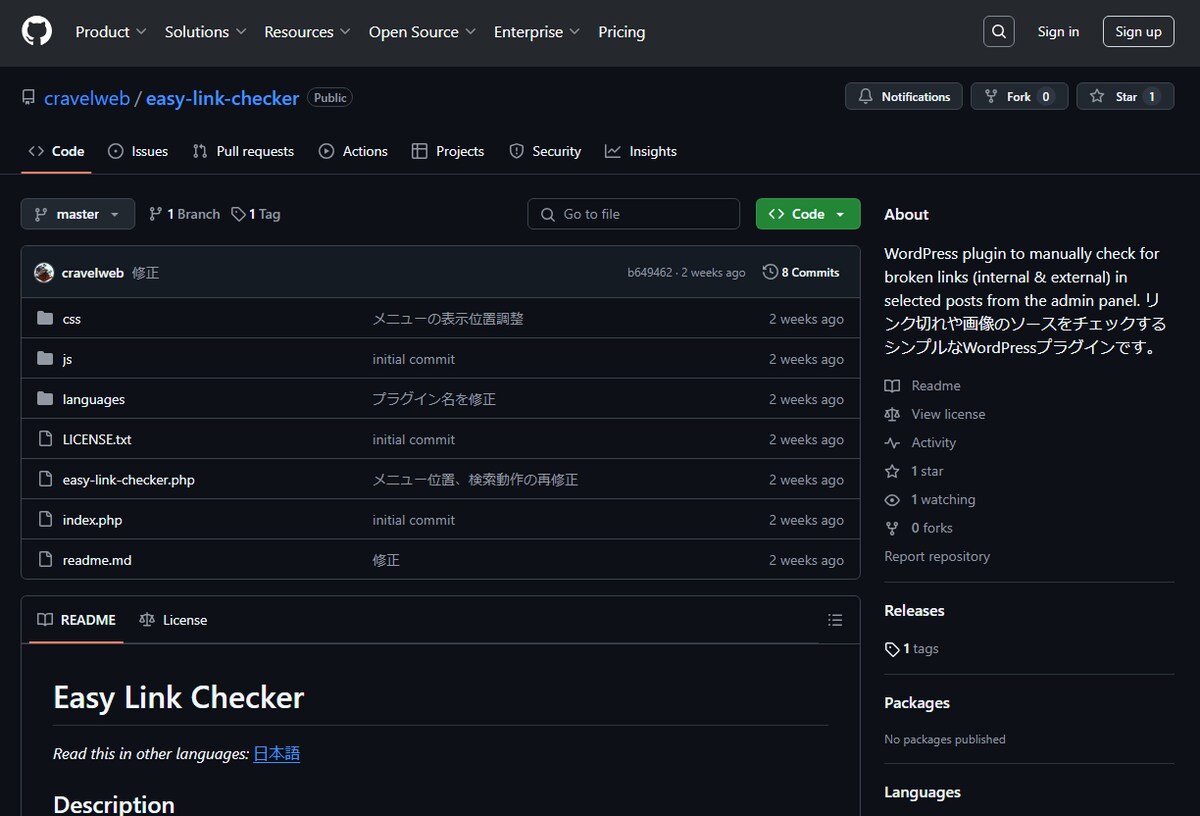Click the 1 Branch link
1200x816 pixels.
pos(184,214)
